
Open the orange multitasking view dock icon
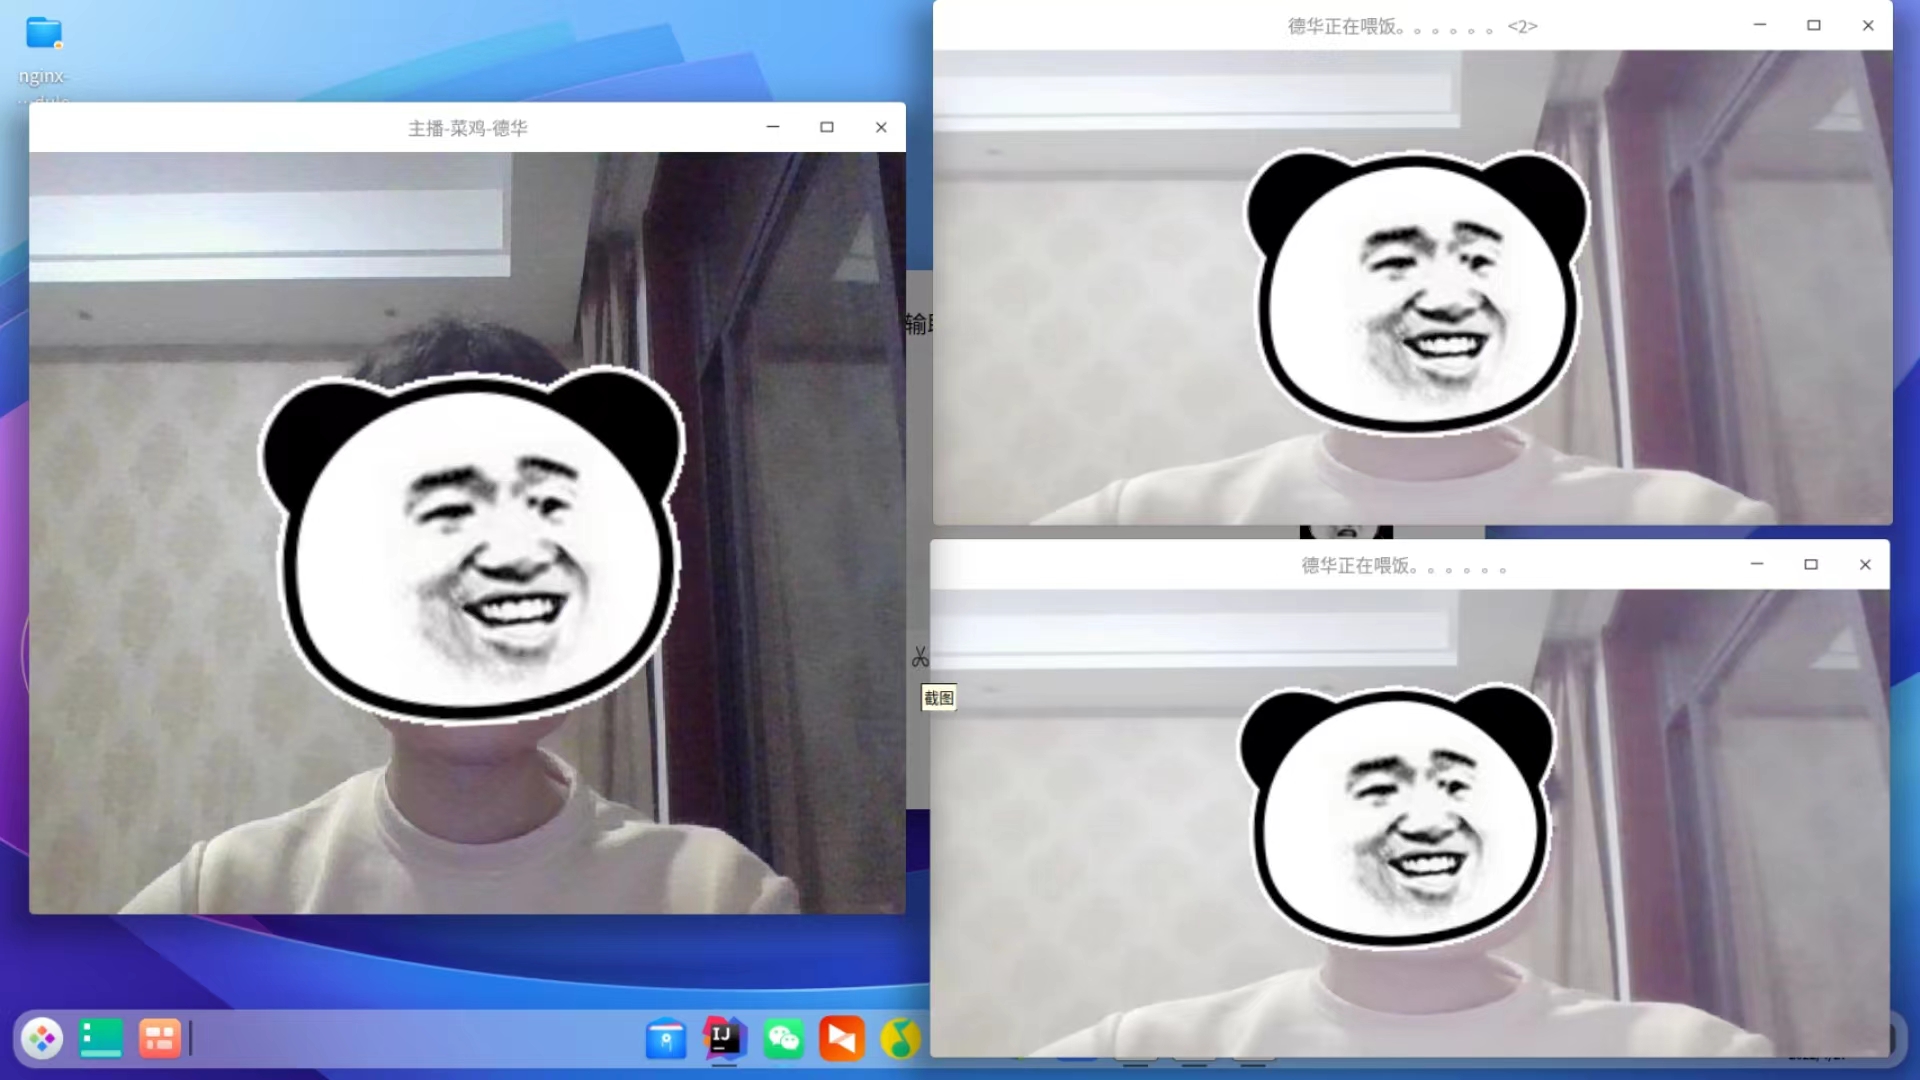point(159,1039)
